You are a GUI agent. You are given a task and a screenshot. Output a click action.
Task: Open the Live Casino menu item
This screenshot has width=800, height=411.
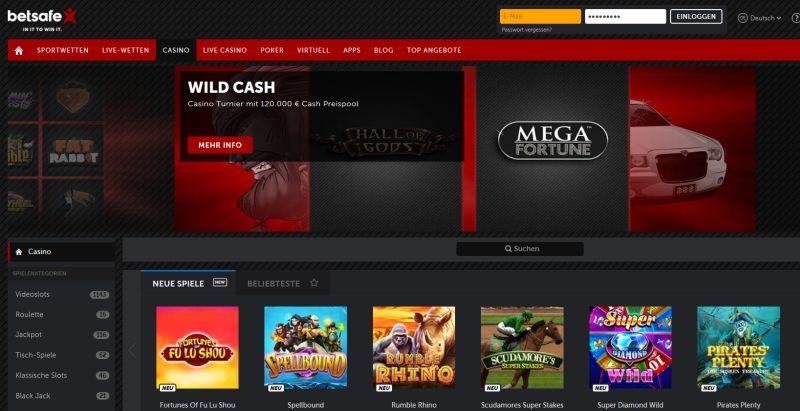click(x=224, y=50)
